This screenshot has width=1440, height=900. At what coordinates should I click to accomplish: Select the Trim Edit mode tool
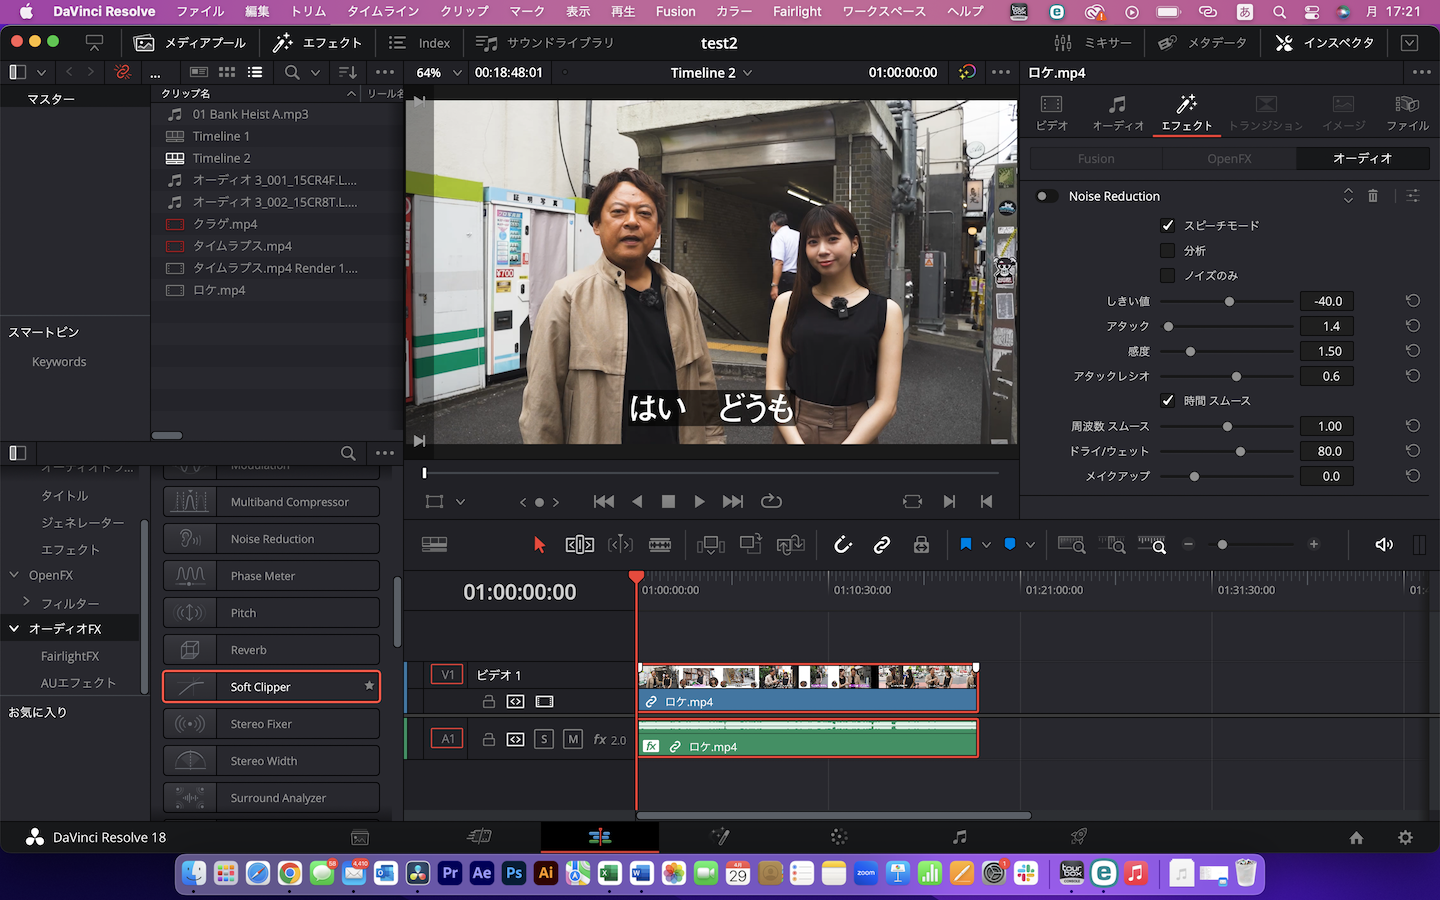(x=579, y=545)
